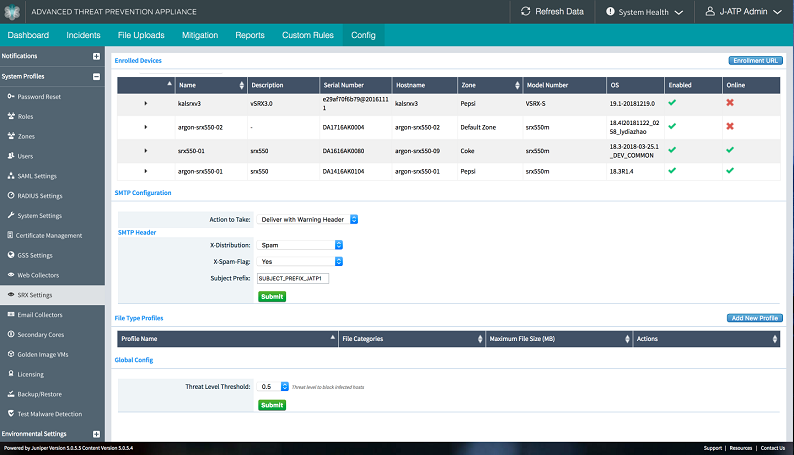Open Backup/Restore sidebar item

click(42, 394)
